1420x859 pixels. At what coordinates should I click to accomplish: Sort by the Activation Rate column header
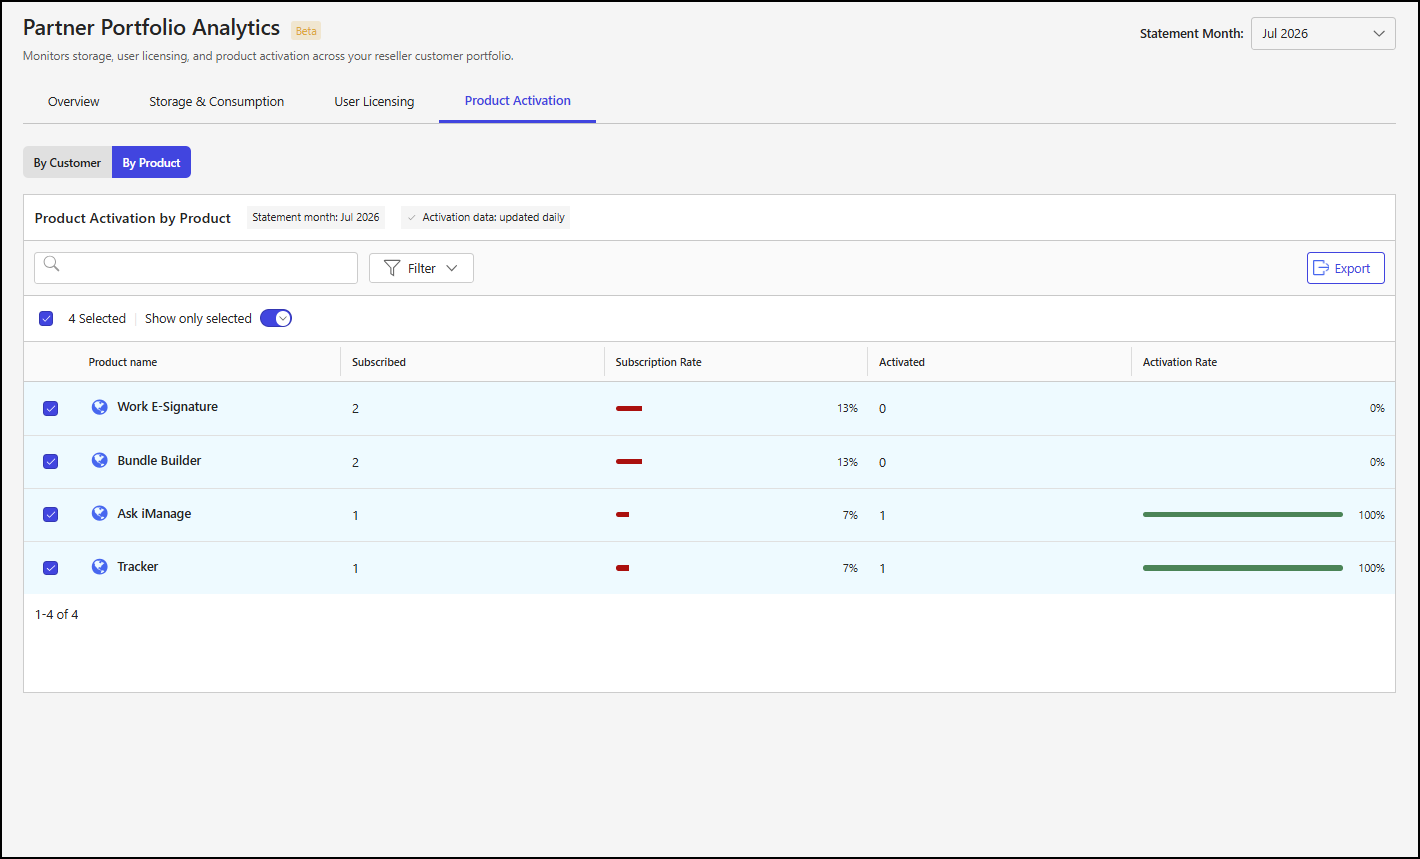1180,362
